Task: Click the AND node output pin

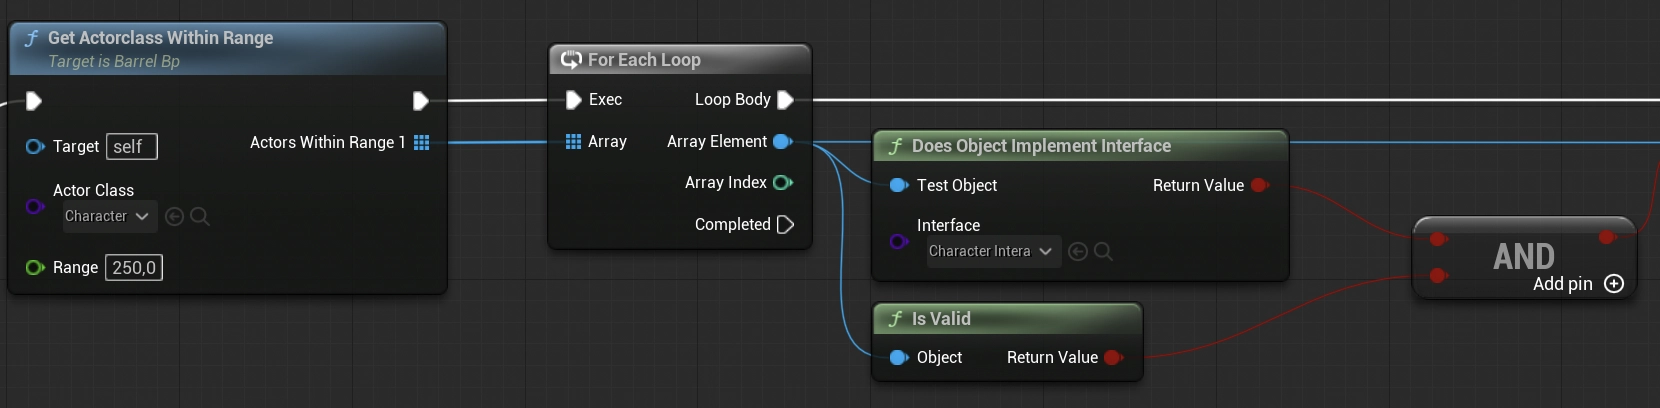Action: (x=1607, y=238)
